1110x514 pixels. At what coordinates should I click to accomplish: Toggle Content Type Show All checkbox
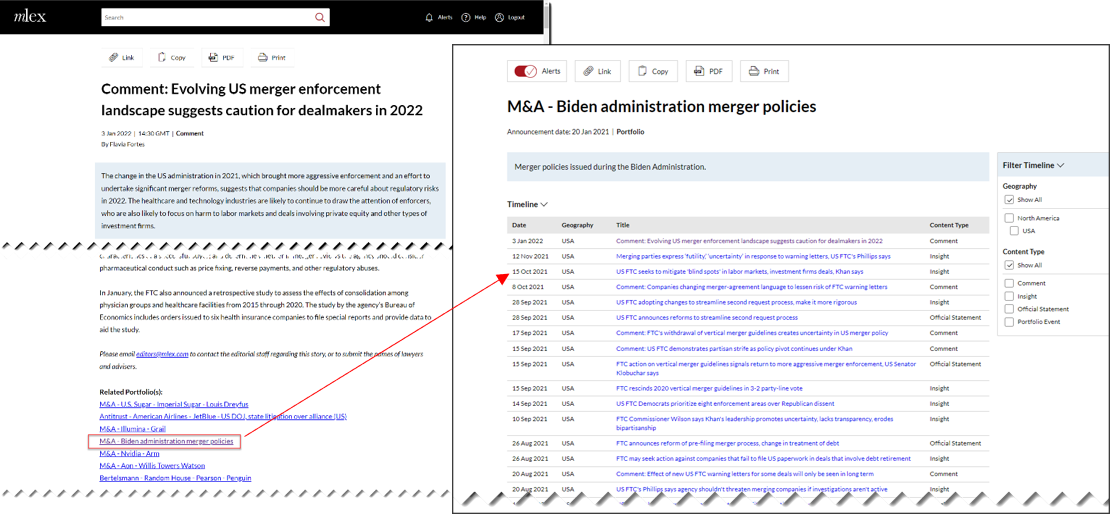tap(1009, 265)
